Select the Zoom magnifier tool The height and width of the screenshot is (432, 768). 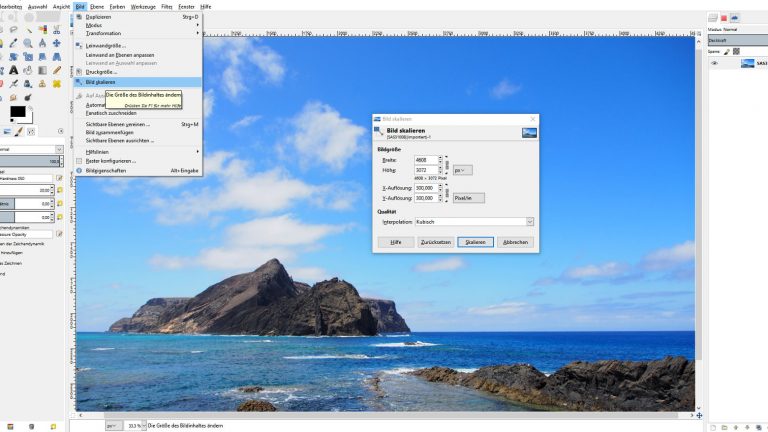(x=28, y=43)
